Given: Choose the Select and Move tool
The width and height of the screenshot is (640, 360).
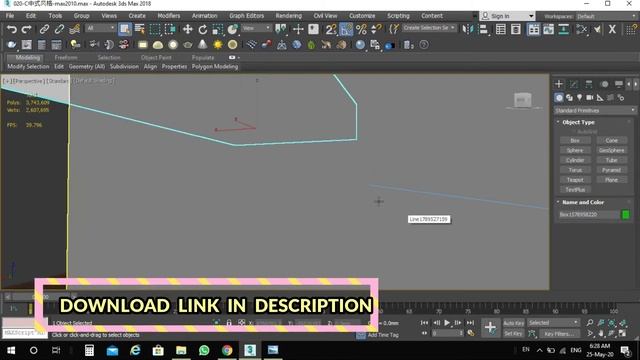Looking at the screenshot, I should pyautogui.click(x=187, y=29).
